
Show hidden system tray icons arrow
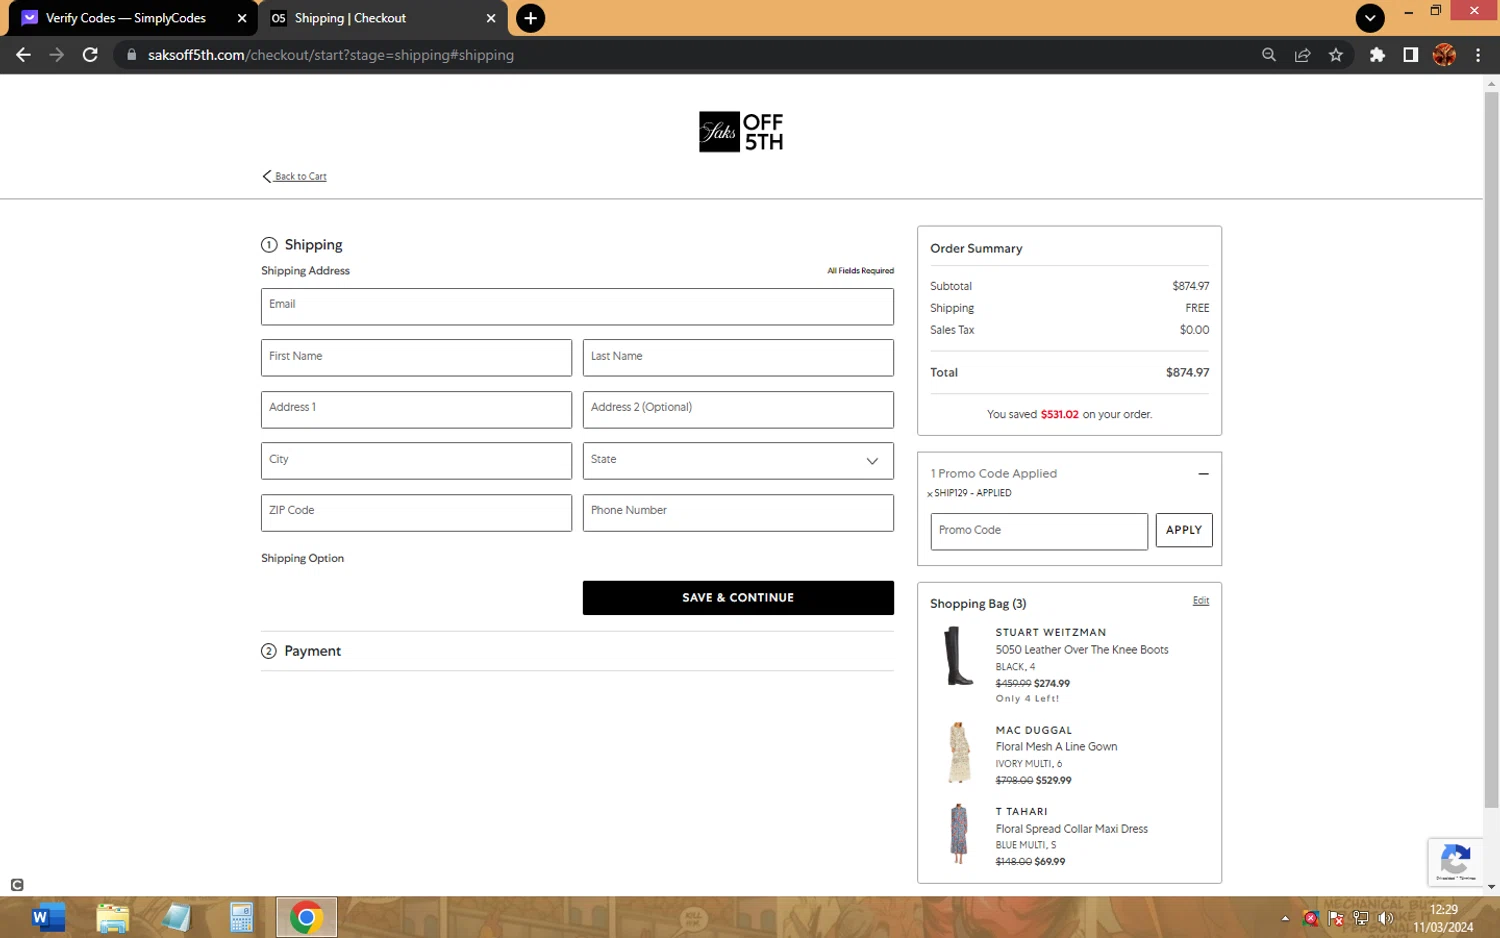1285,918
